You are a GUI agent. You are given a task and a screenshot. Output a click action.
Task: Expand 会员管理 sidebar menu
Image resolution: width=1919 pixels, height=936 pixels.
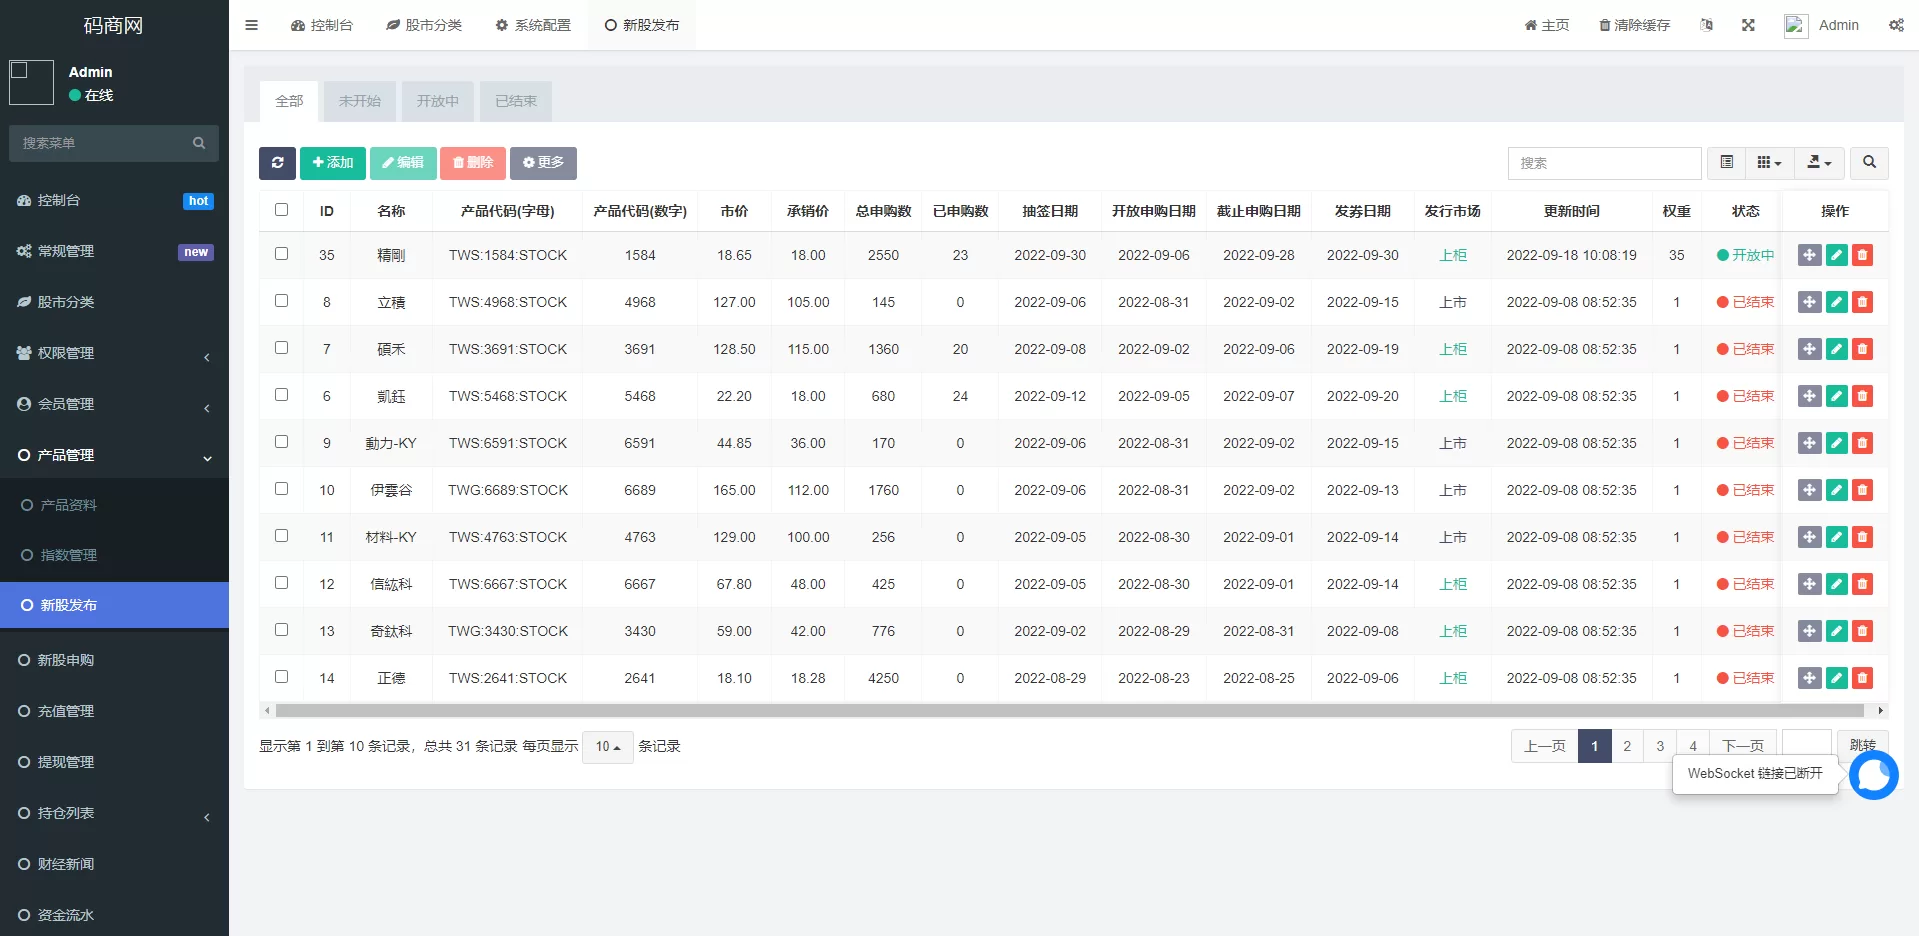tap(114, 404)
